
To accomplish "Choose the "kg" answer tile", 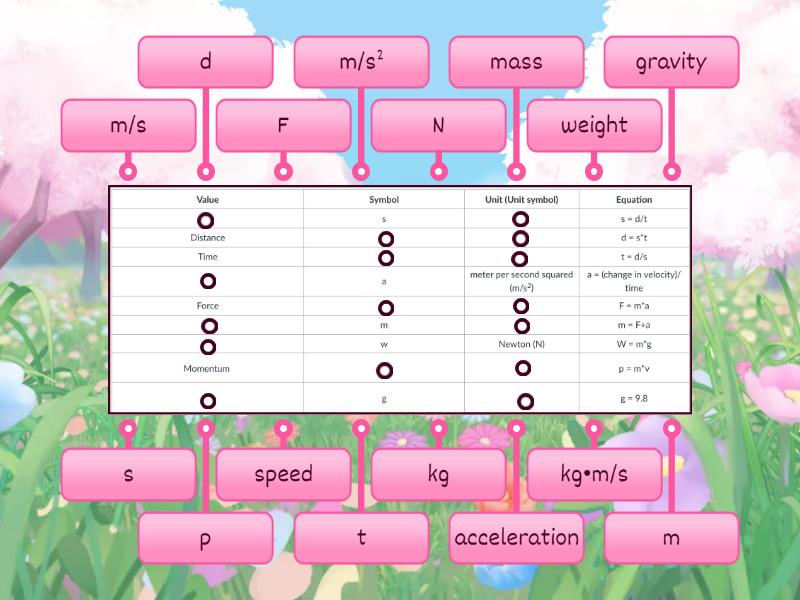I will pyautogui.click(x=439, y=475).
